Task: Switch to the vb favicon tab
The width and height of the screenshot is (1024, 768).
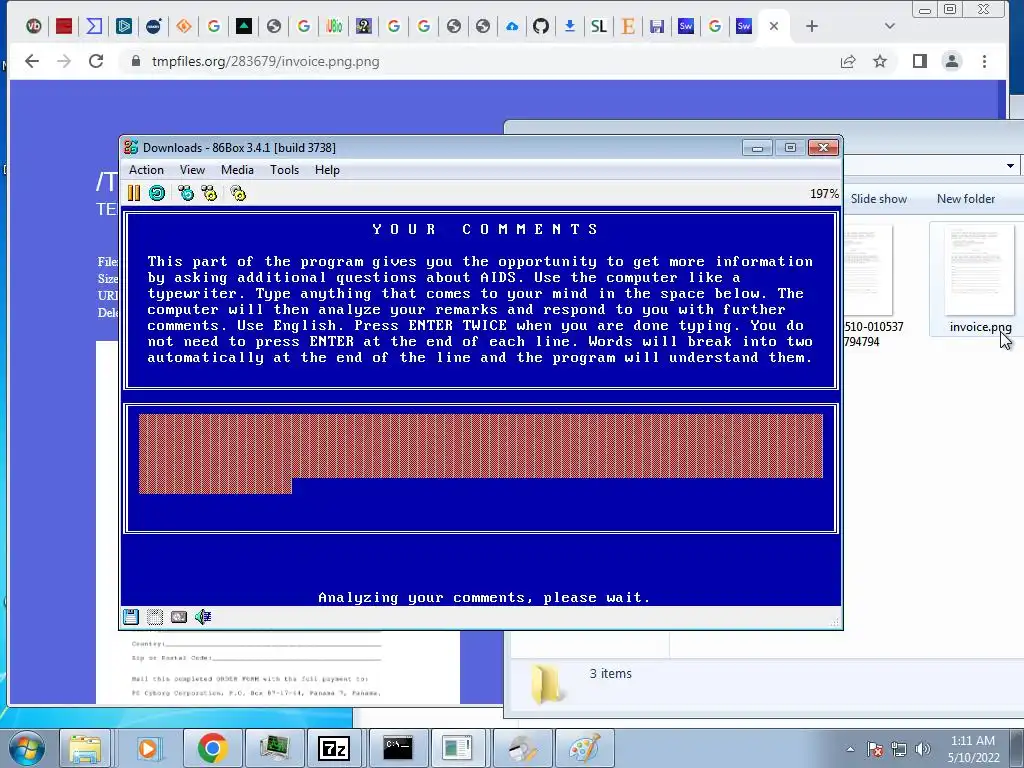Action: 34,26
